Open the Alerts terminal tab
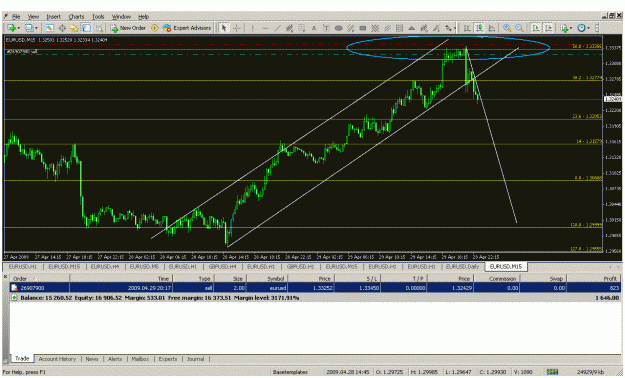Screen dimensions: 625x378 (115, 359)
